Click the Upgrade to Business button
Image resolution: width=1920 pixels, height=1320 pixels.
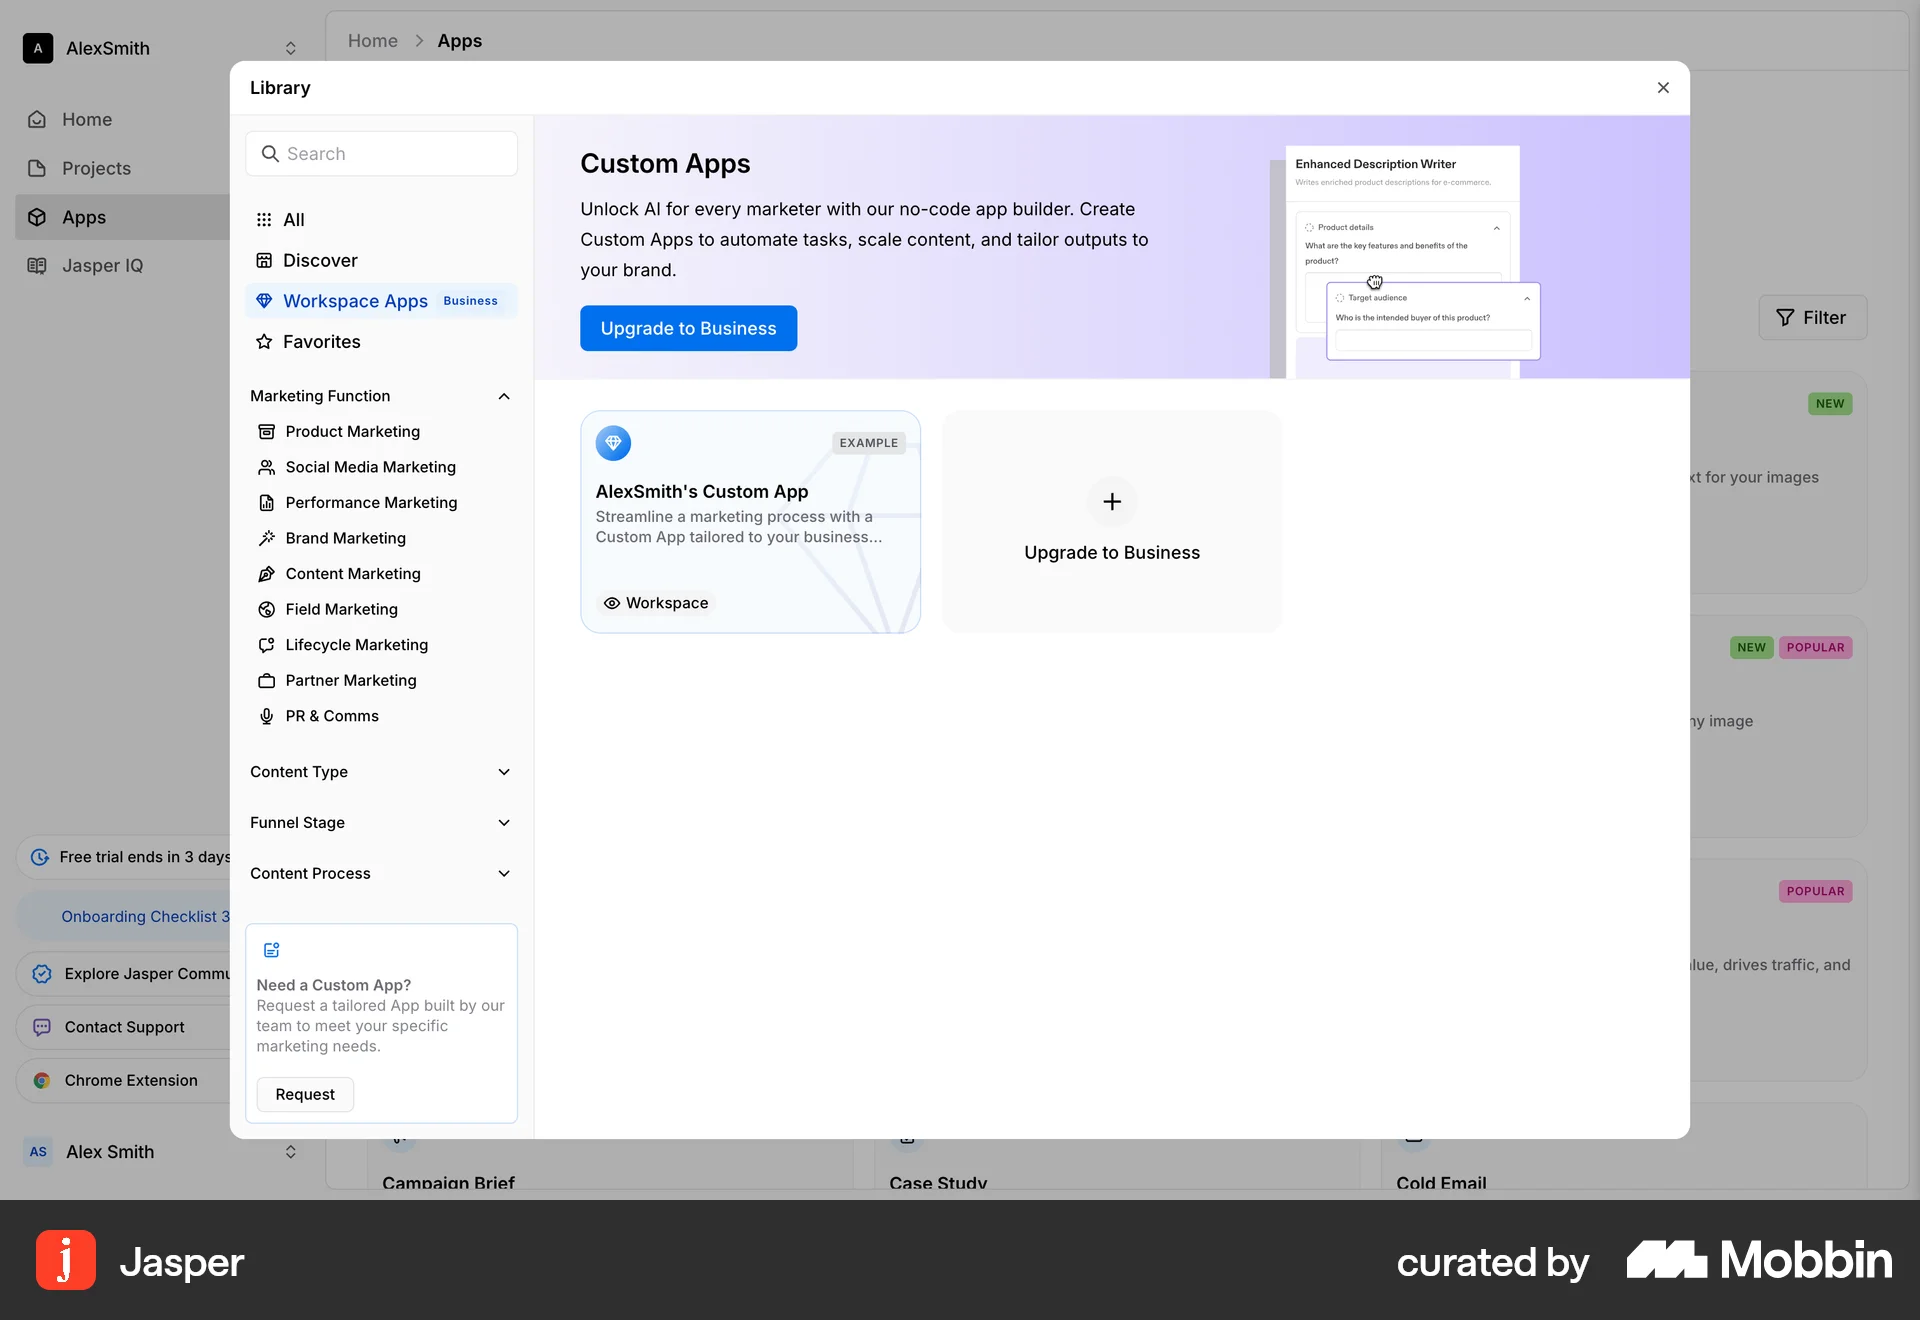[688, 328]
